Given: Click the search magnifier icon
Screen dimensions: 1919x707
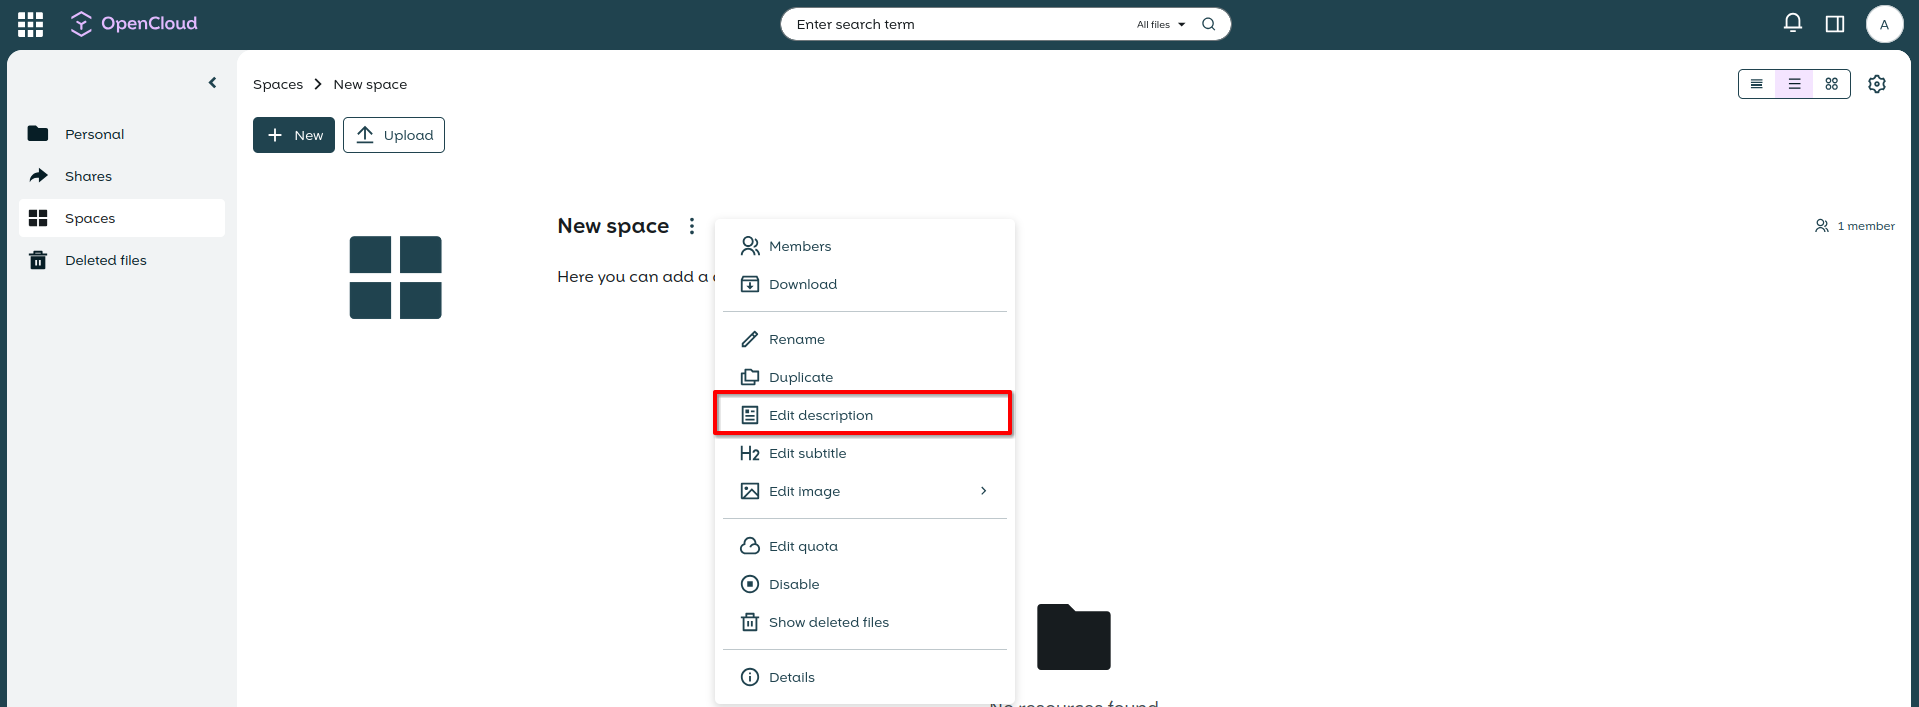Looking at the screenshot, I should pos(1208,24).
